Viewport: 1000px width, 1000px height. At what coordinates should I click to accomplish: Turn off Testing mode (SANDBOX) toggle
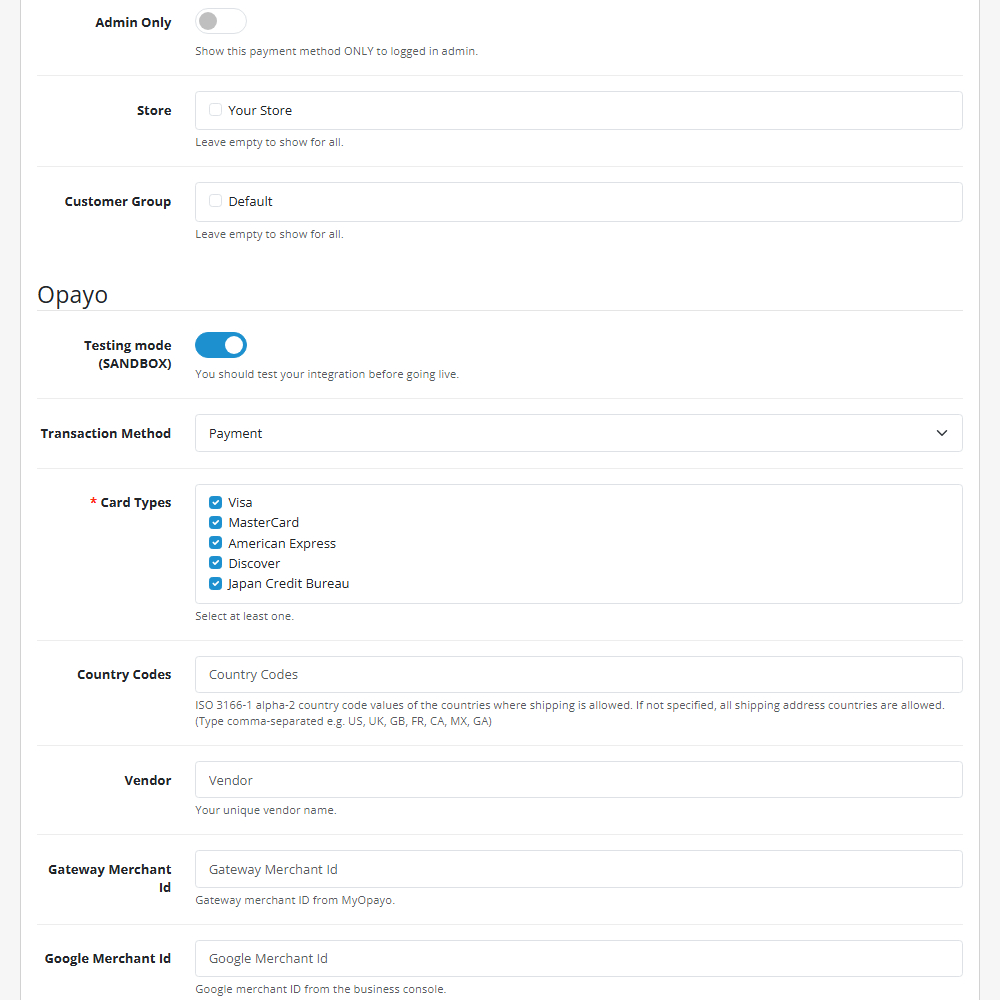point(220,345)
